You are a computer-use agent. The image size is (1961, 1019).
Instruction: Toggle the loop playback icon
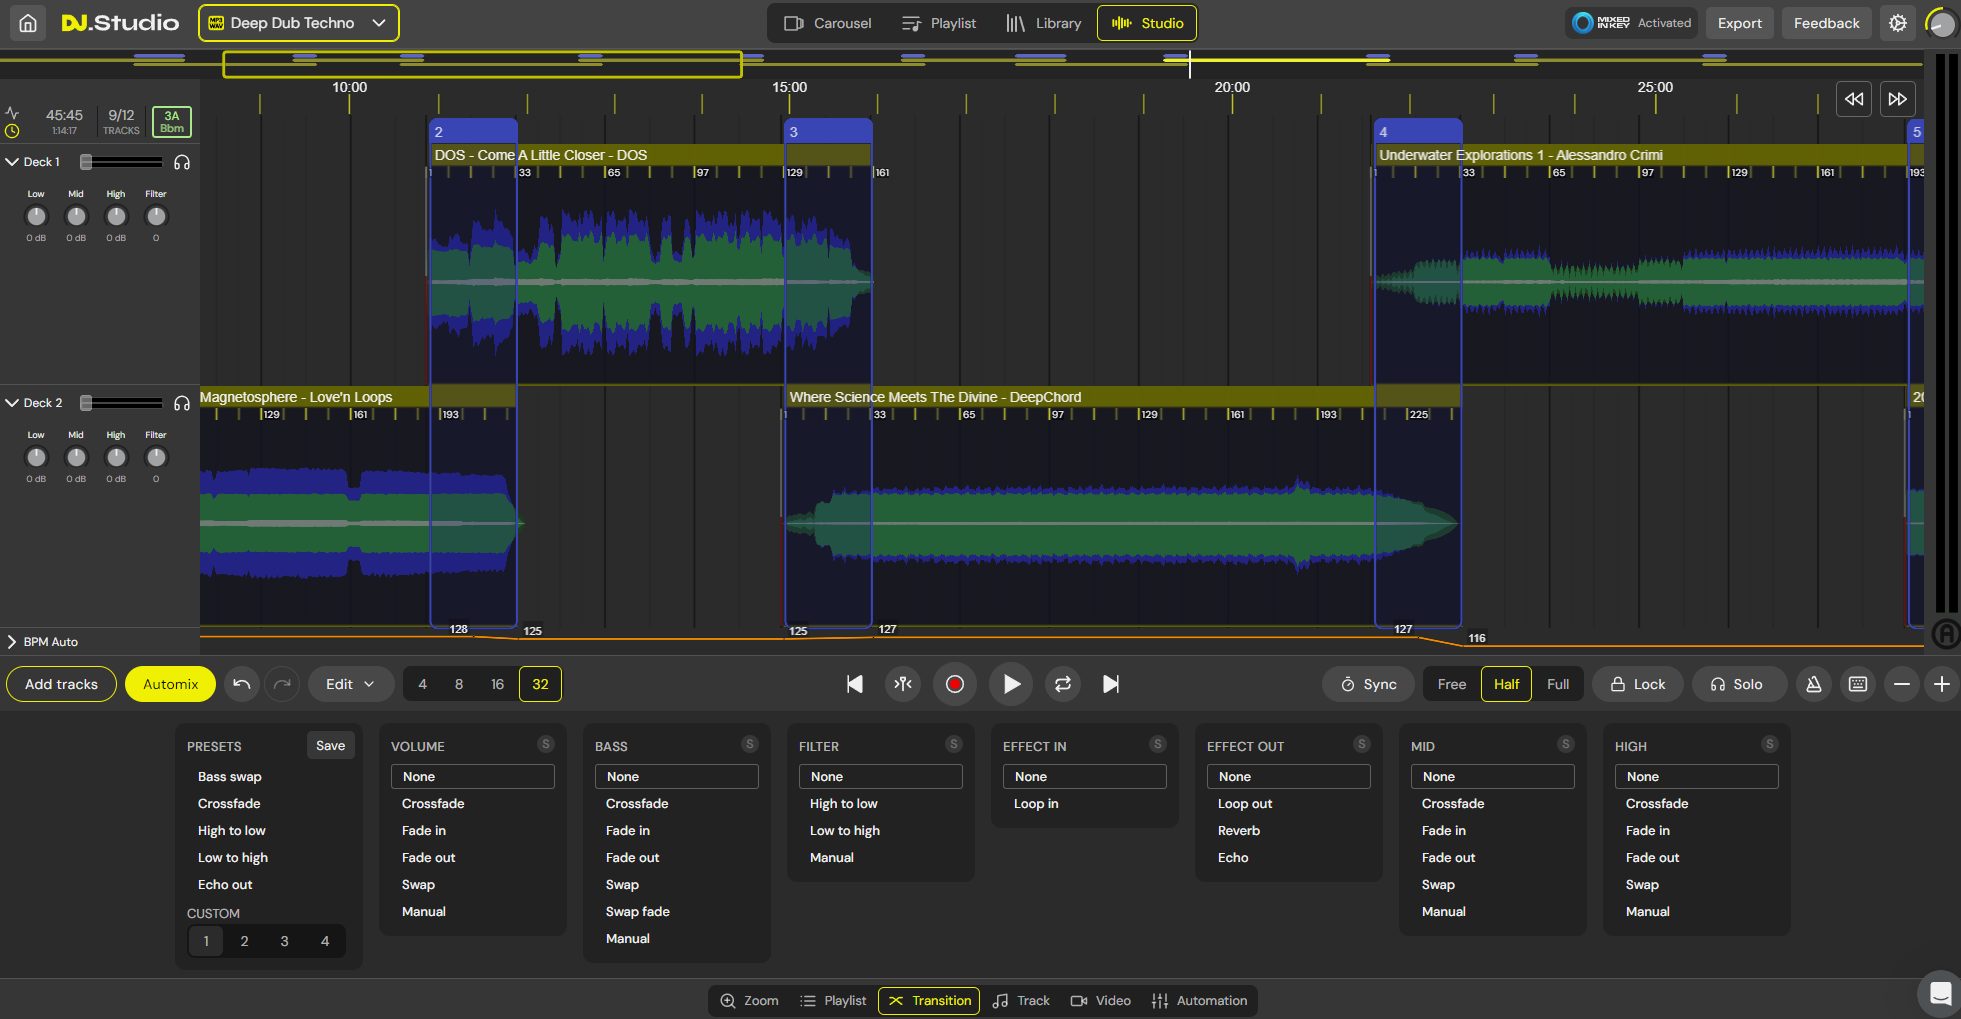coord(1062,684)
